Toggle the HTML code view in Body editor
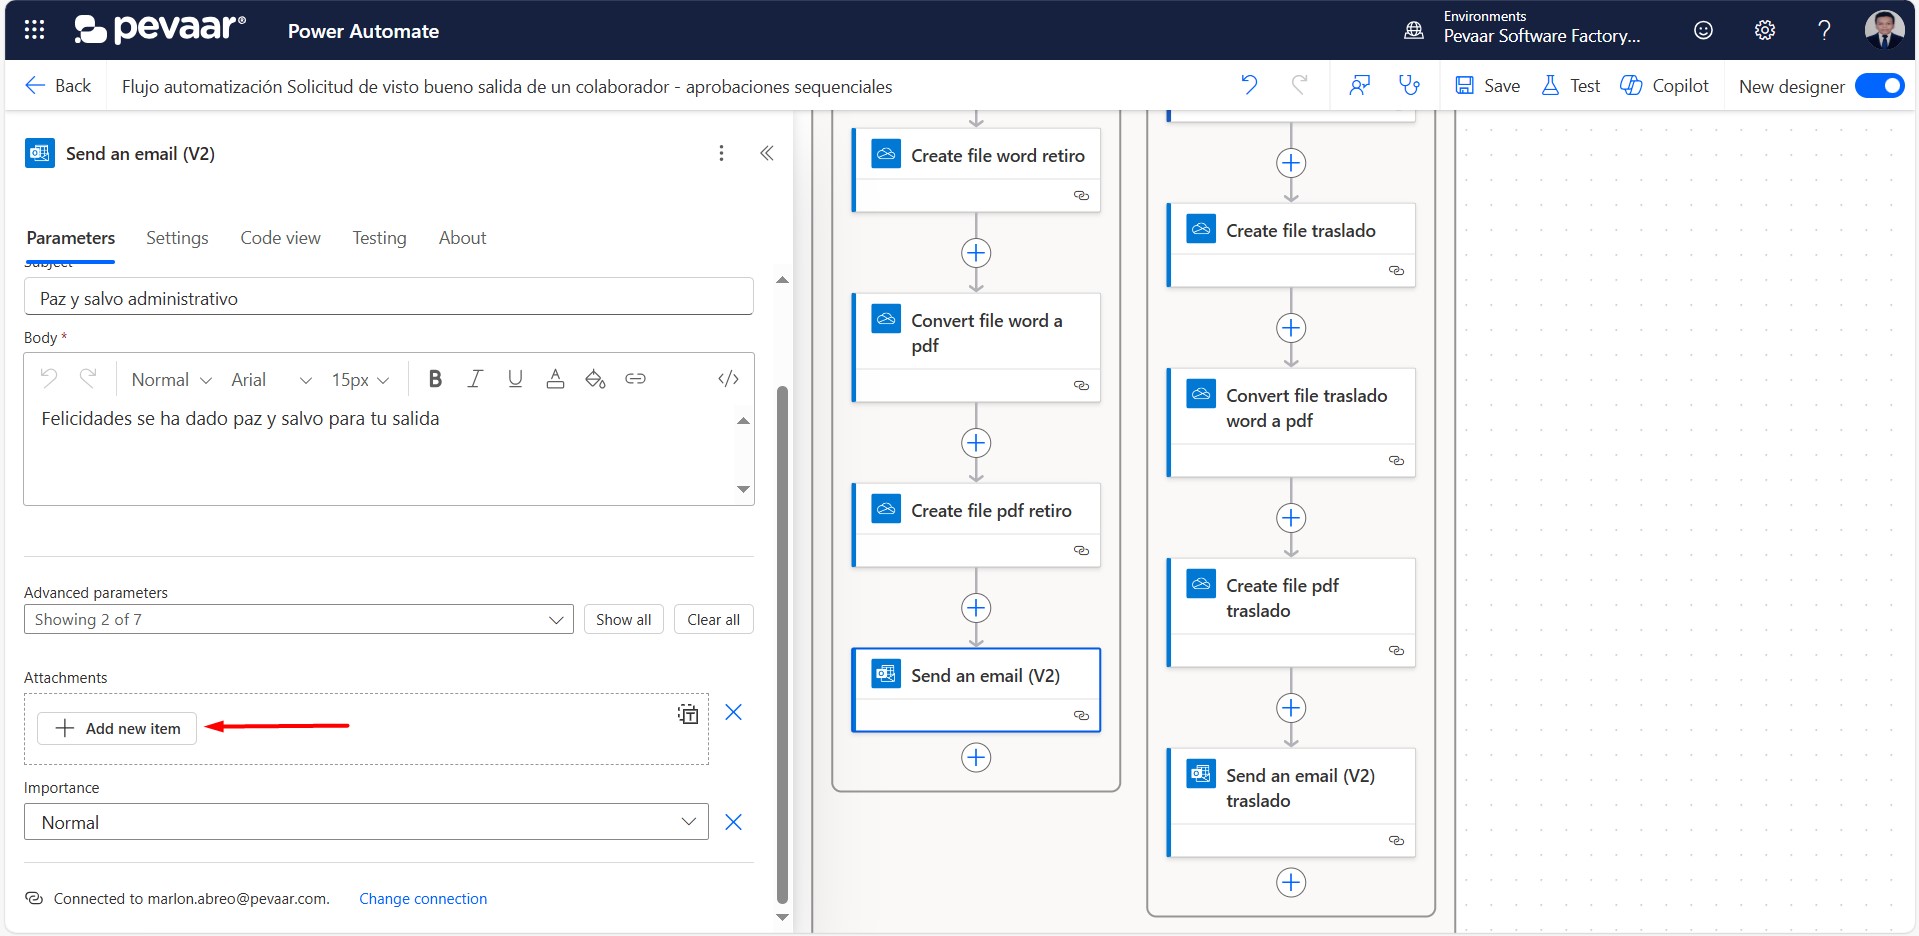This screenshot has width=1919, height=936. tap(728, 379)
